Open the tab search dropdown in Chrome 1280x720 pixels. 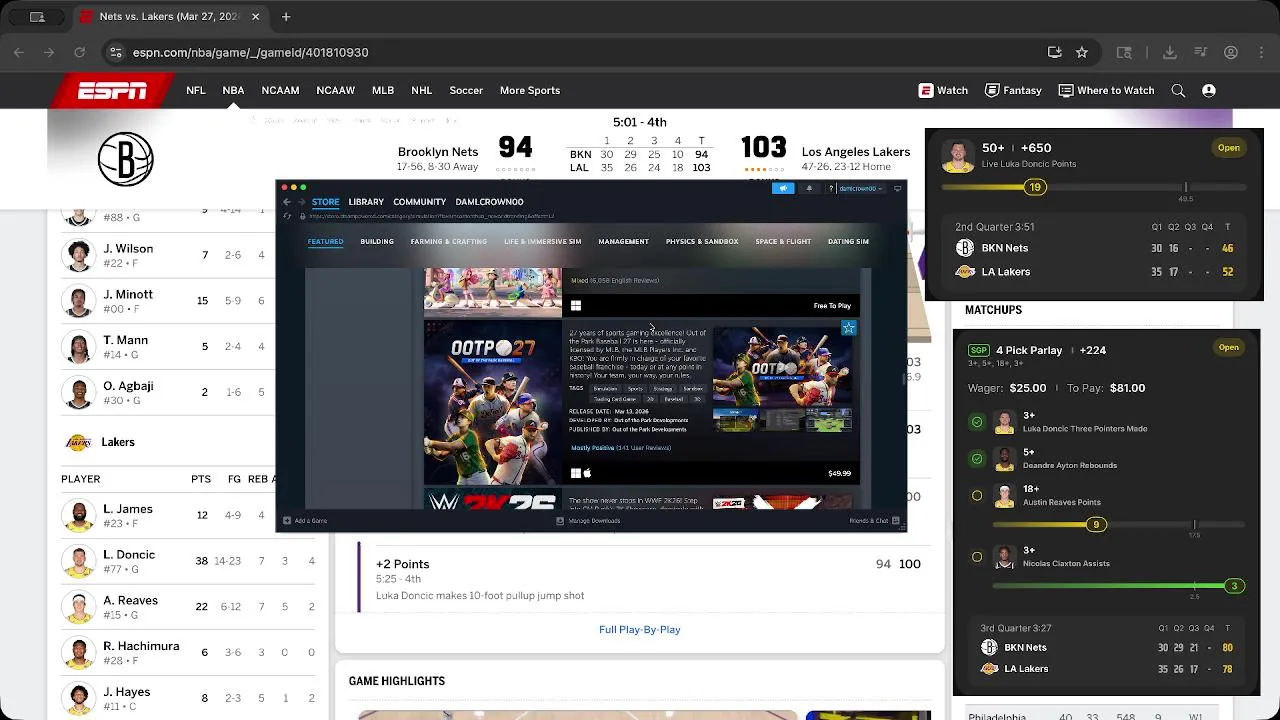point(37,16)
